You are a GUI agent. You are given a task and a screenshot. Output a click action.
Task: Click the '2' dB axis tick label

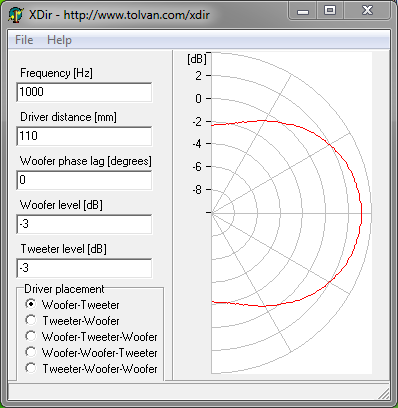coord(199,76)
